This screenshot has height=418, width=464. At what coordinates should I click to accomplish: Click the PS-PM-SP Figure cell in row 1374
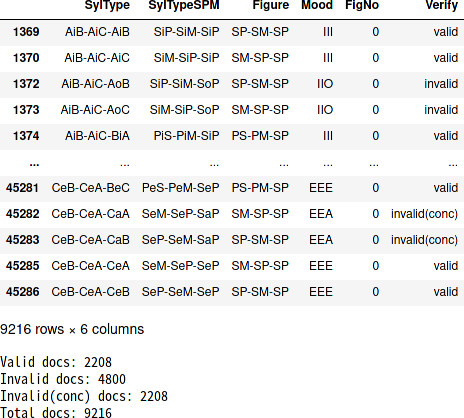(260, 136)
